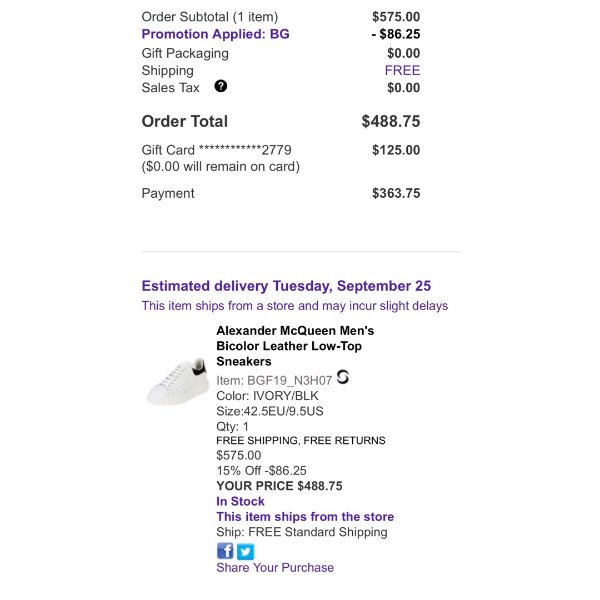Click the Share Your Purchase link
The image size is (600, 600).
(275, 567)
